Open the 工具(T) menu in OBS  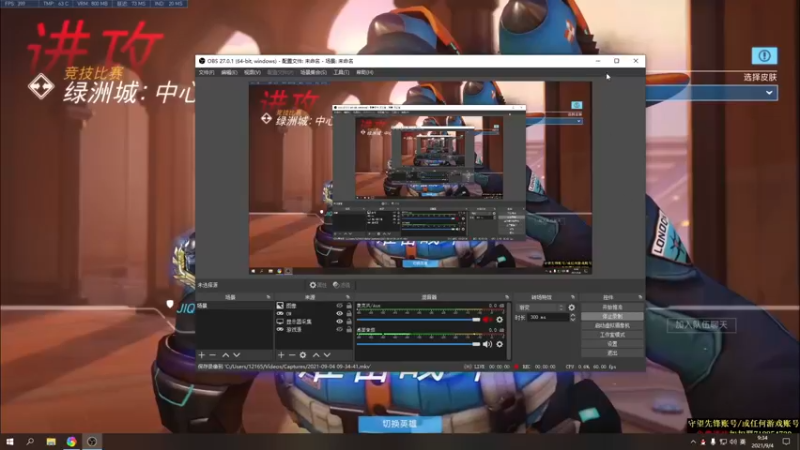341,72
